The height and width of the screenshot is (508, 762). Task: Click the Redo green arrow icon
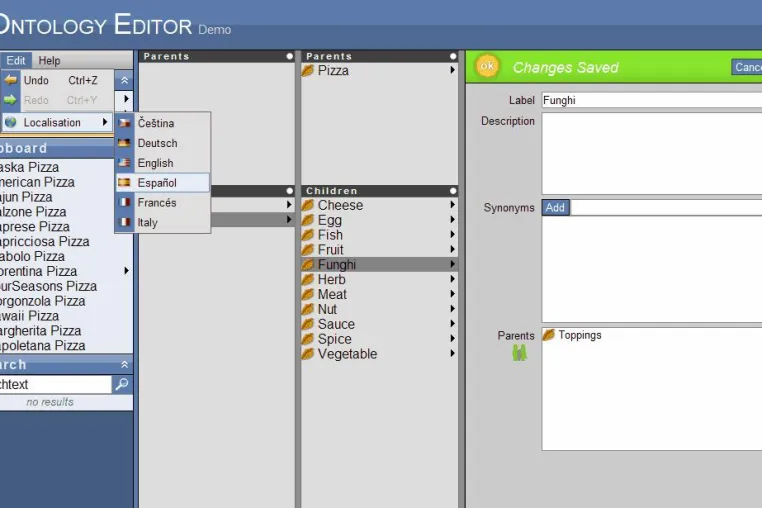[x=10, y=100]
